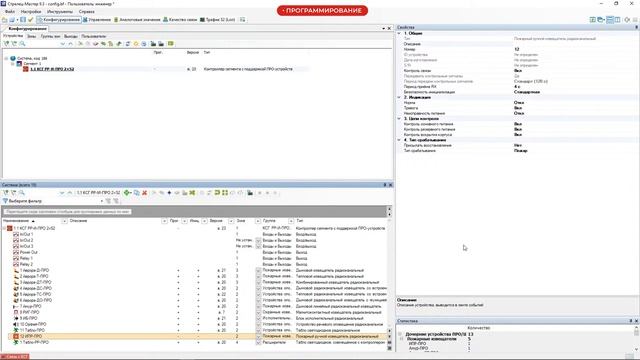This screenshot has width=640, height=360.
Task: Collapse the 1. Общие properties section
Action: point(399,33)
